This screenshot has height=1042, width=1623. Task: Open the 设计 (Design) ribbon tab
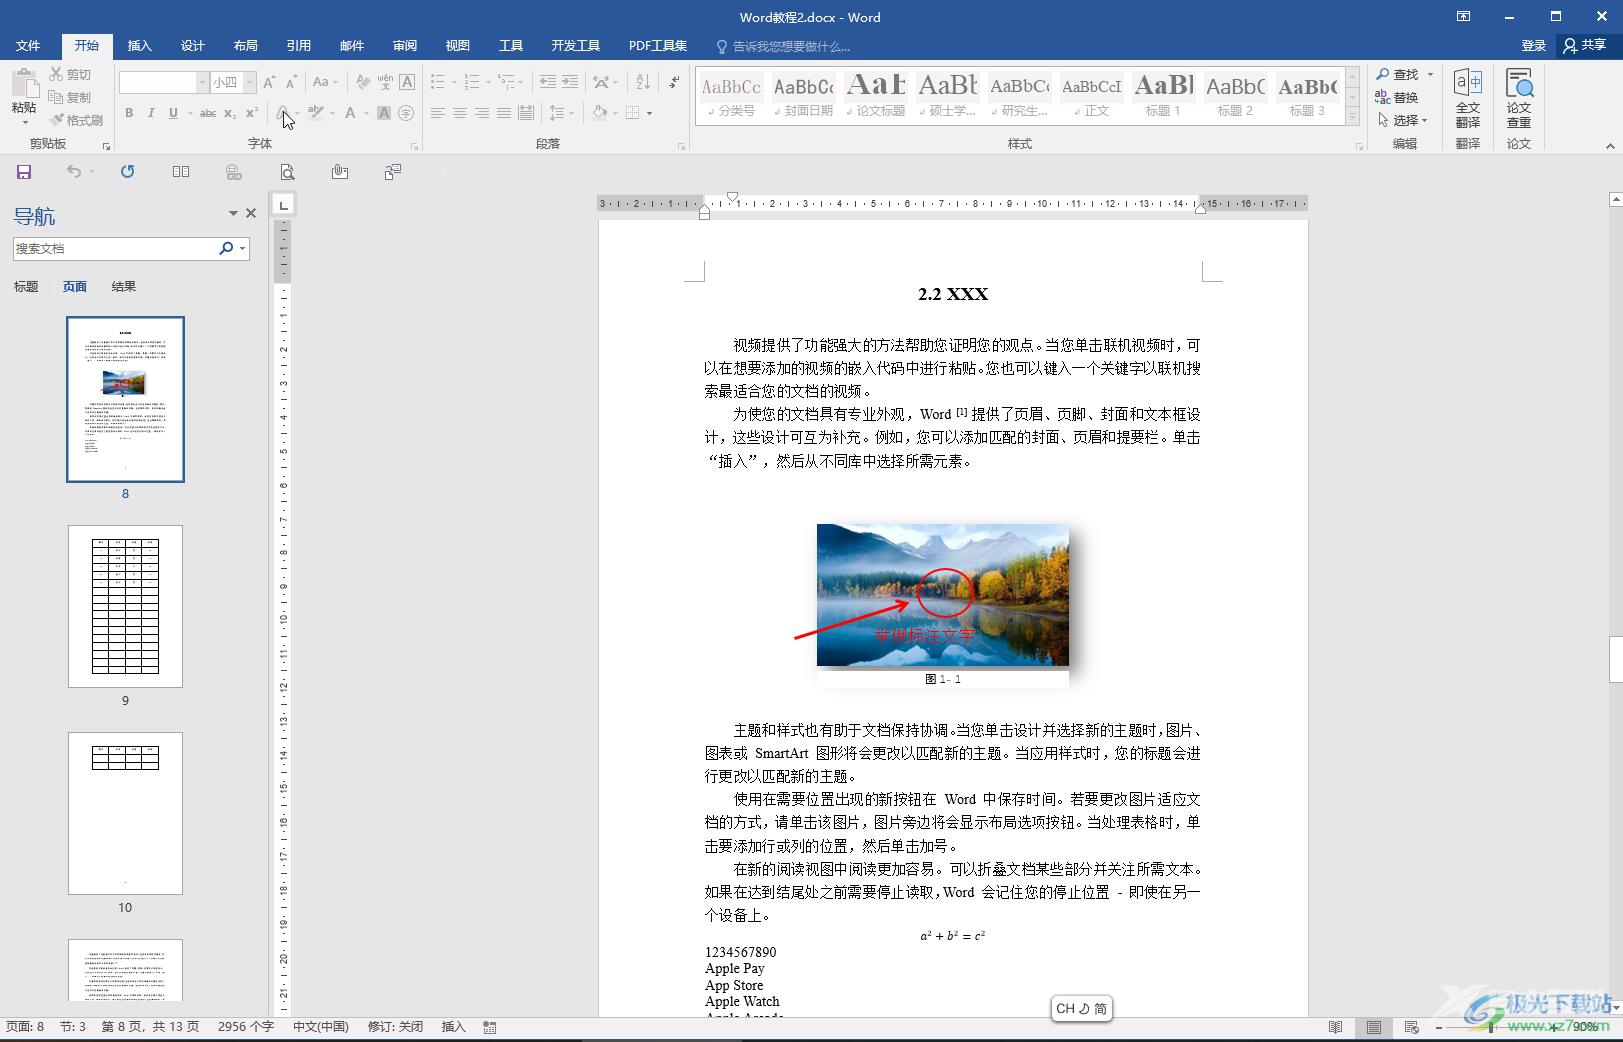tap(193, 45)
